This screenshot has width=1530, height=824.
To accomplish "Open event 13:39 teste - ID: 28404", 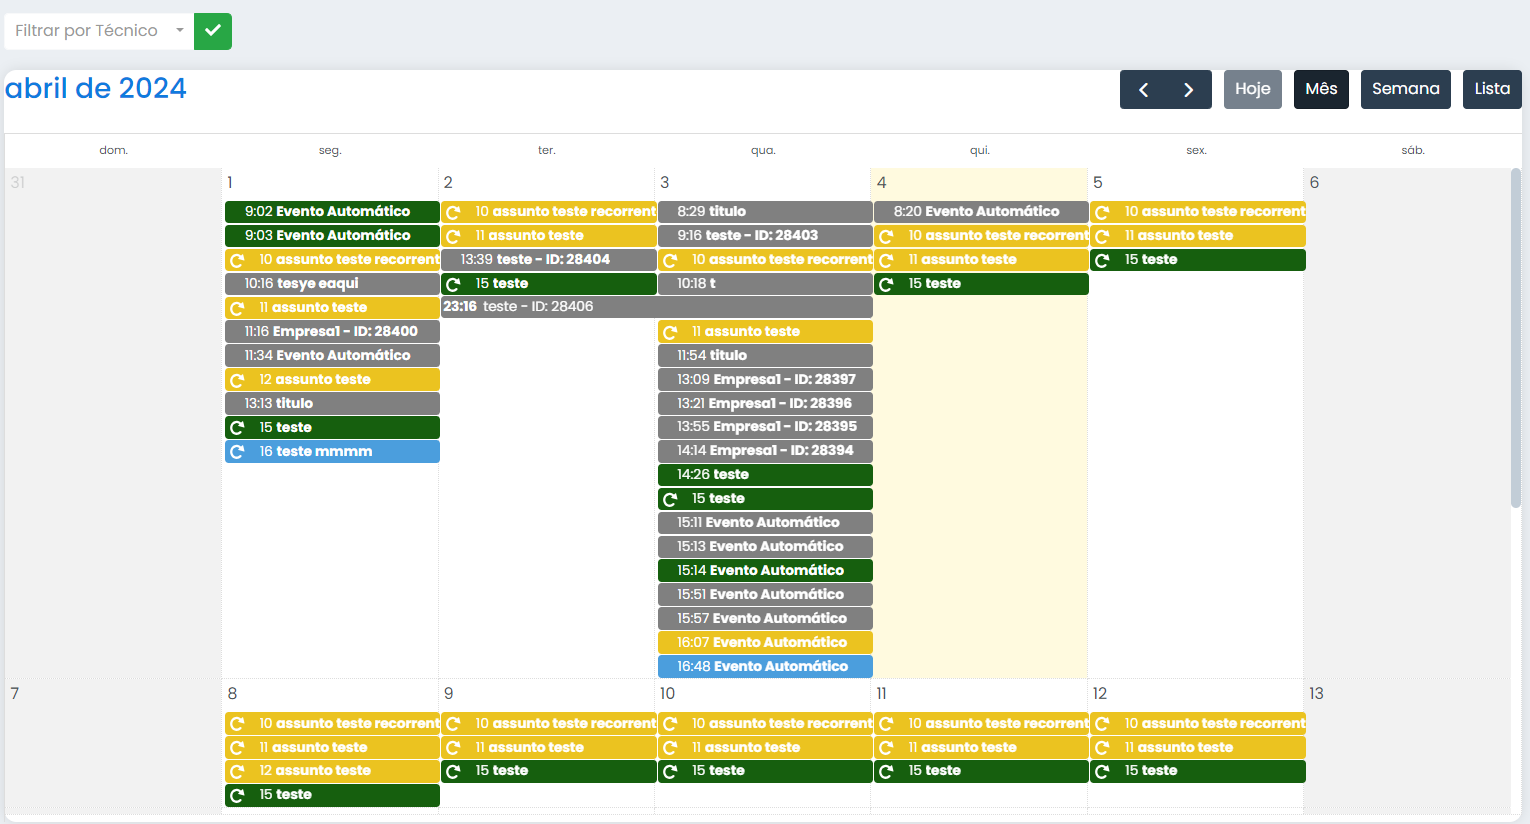I will pos(549,260).
